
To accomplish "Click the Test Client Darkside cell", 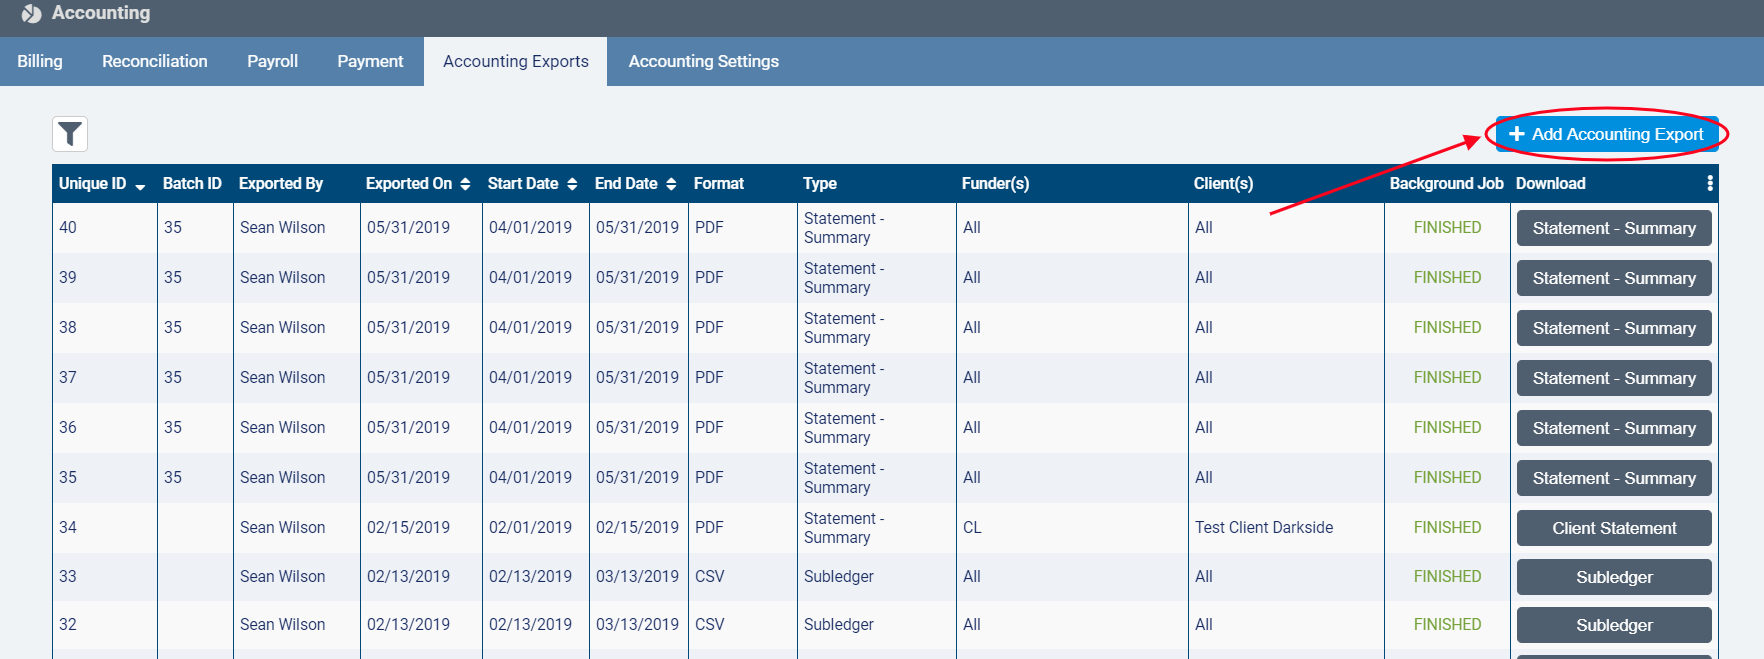I will pos(1263,528).
